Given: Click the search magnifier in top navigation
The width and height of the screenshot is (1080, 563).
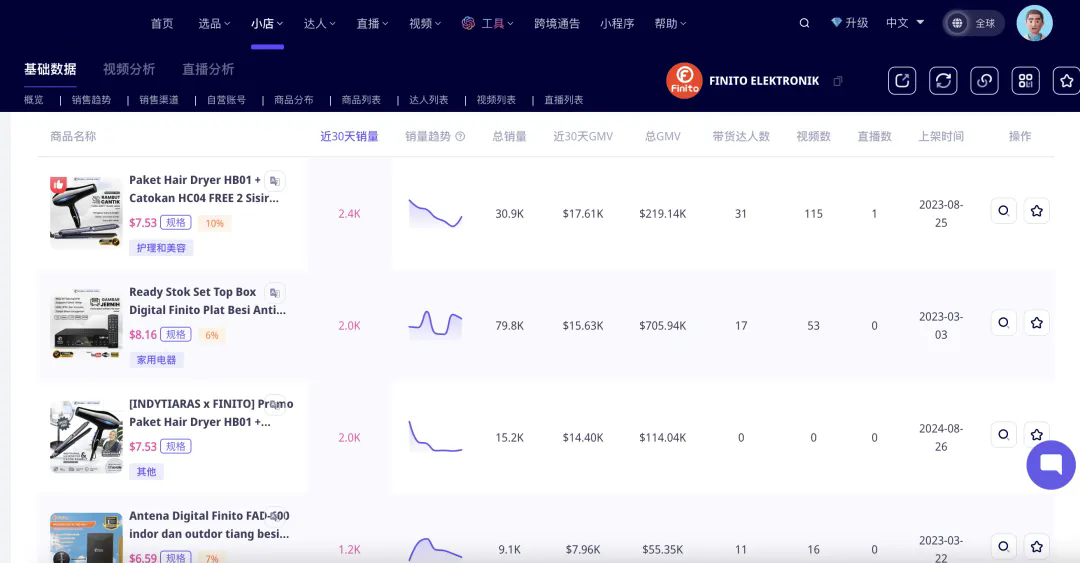Looking at the screenshot, I should click(x=804, y=23).
